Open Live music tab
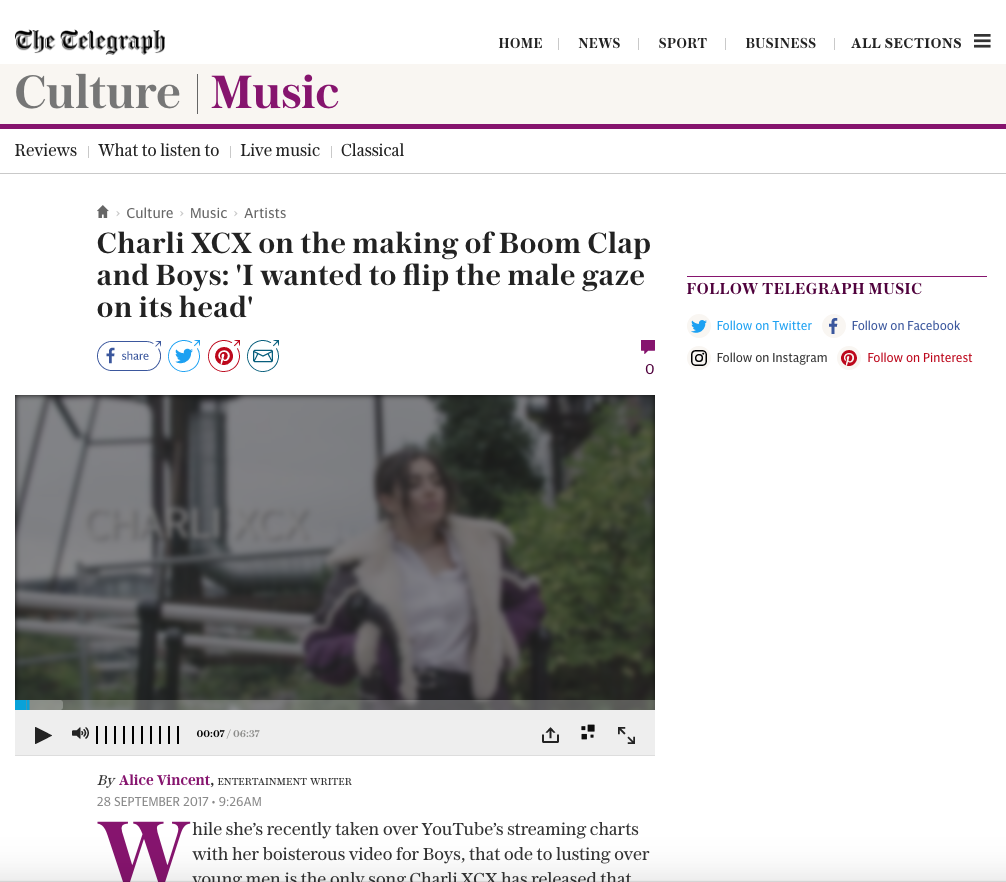The image size is (1006, 882). coord(280,150)
